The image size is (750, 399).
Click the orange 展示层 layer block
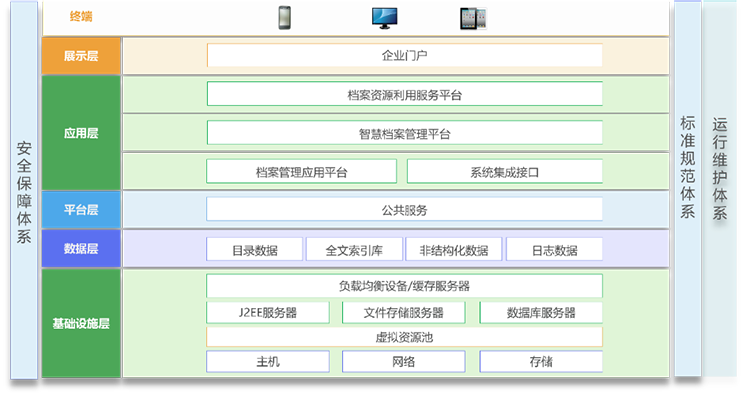pyautogui.click(x=81, y=56)
